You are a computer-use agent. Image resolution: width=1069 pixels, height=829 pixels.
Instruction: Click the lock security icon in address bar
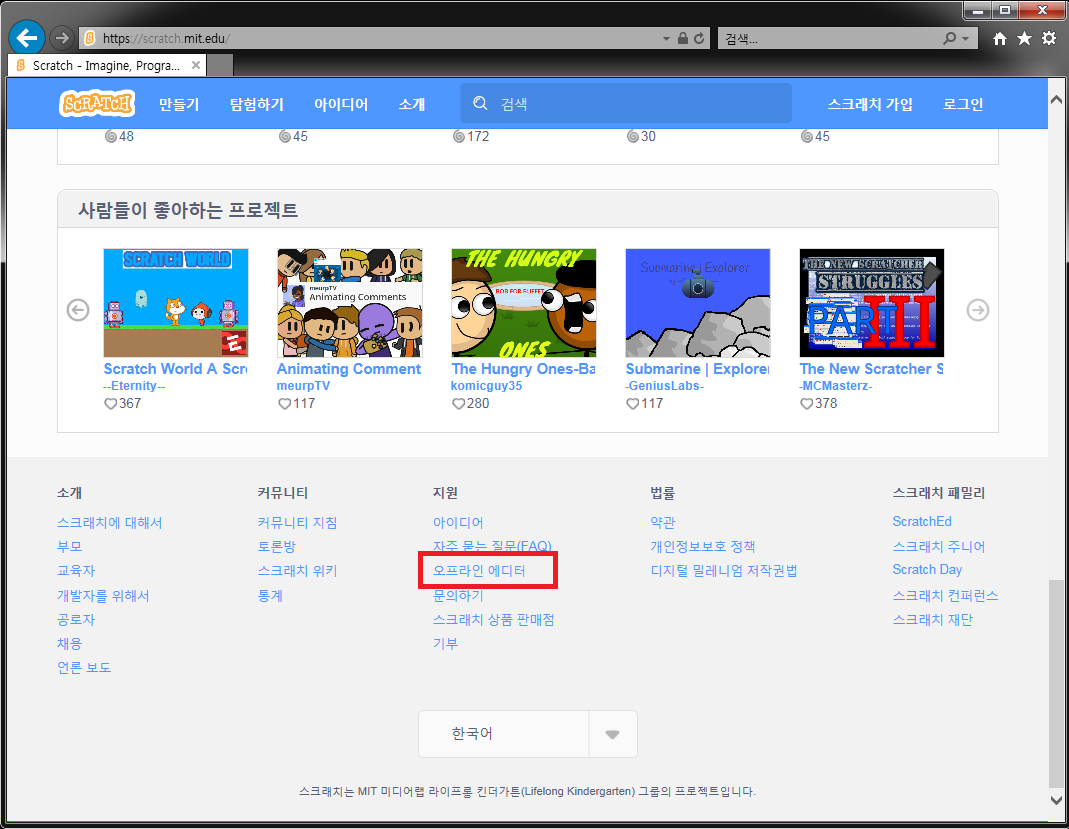pos(682,38)
